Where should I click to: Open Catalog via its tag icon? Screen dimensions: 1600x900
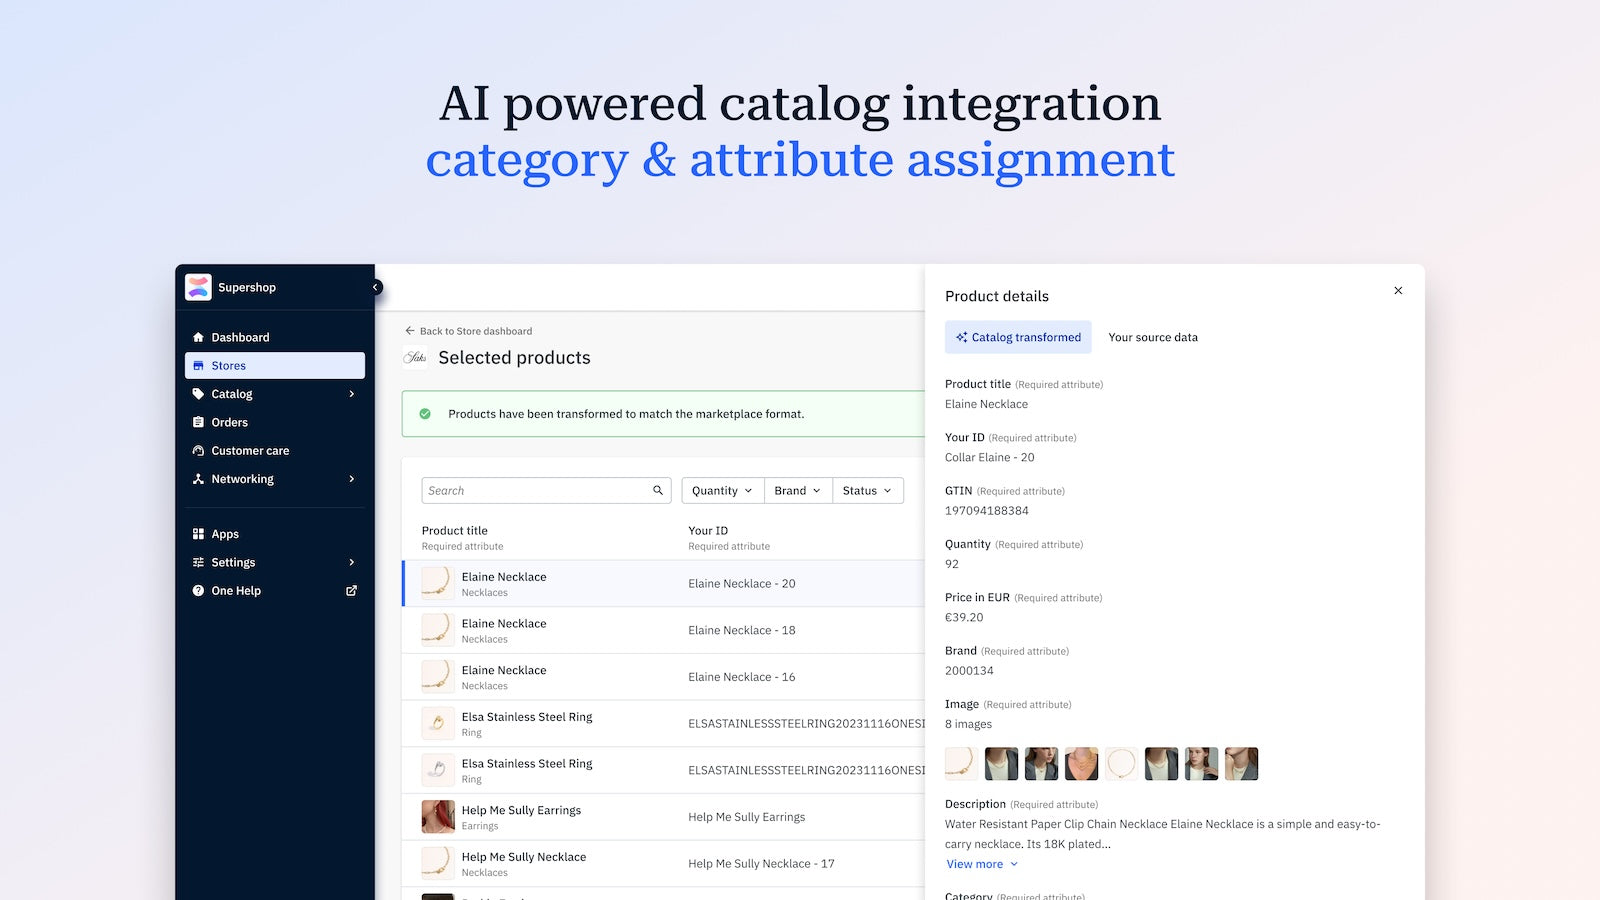point(199,394)
